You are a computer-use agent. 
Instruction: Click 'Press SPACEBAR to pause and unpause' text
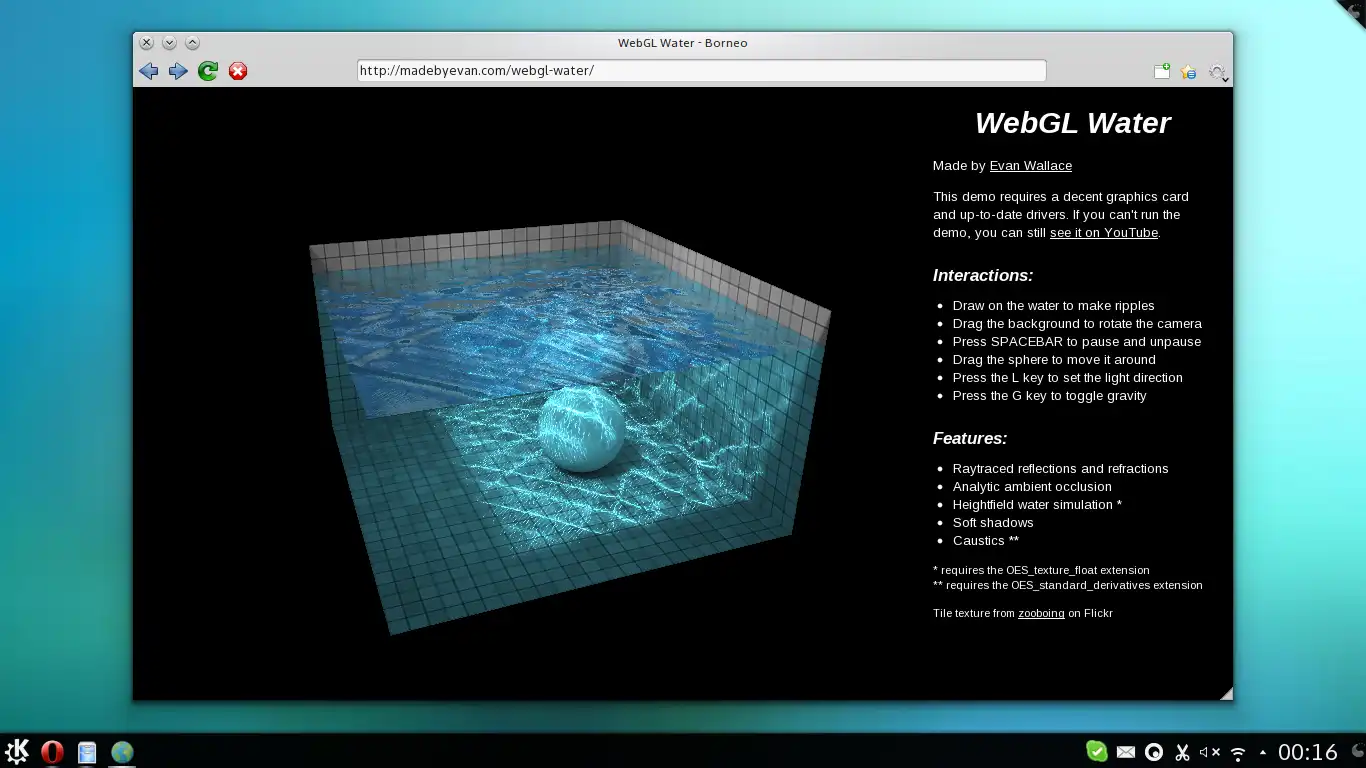pos(1077,342)
